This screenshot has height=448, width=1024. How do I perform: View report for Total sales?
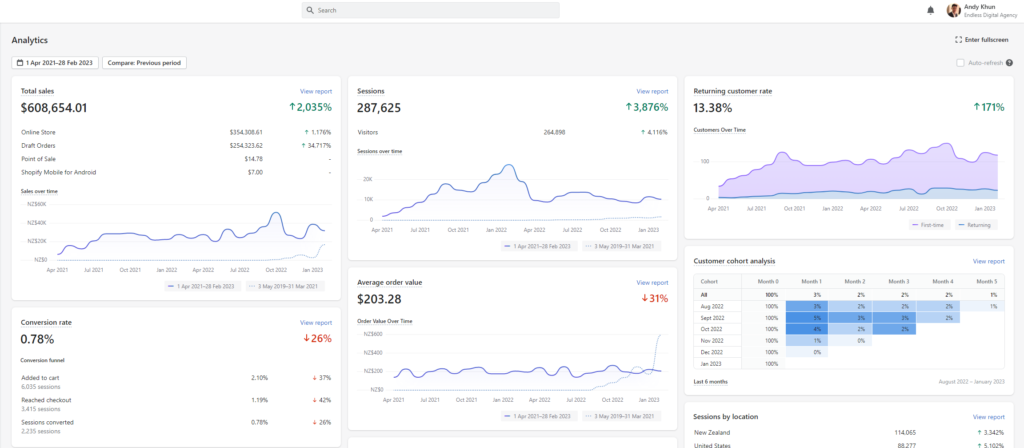click(315, 91)
